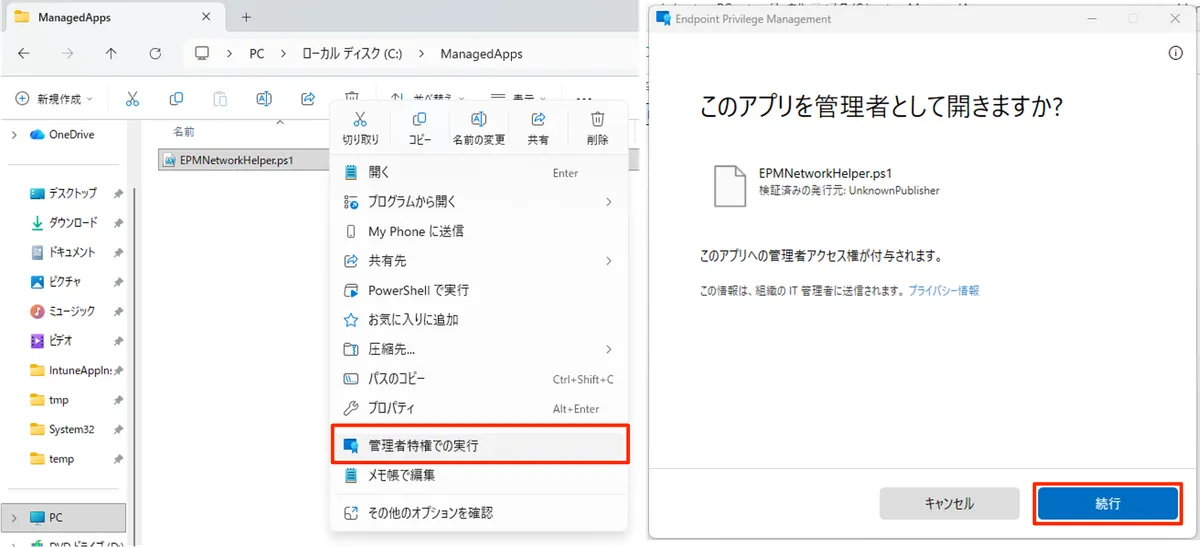Close the ManagedApps tab

[x=205, y=17]
